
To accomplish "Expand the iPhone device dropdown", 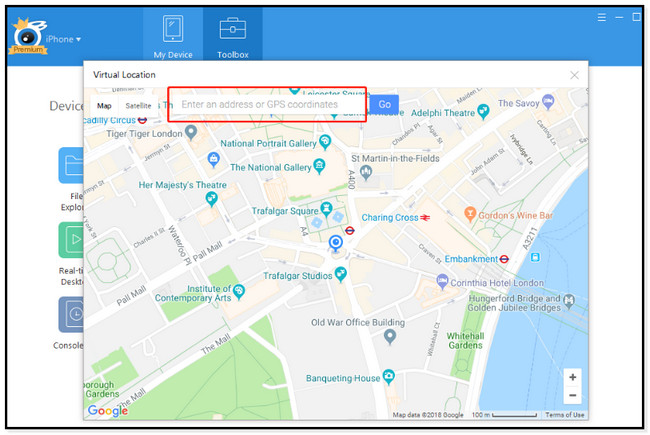I will tap(63, 39).
